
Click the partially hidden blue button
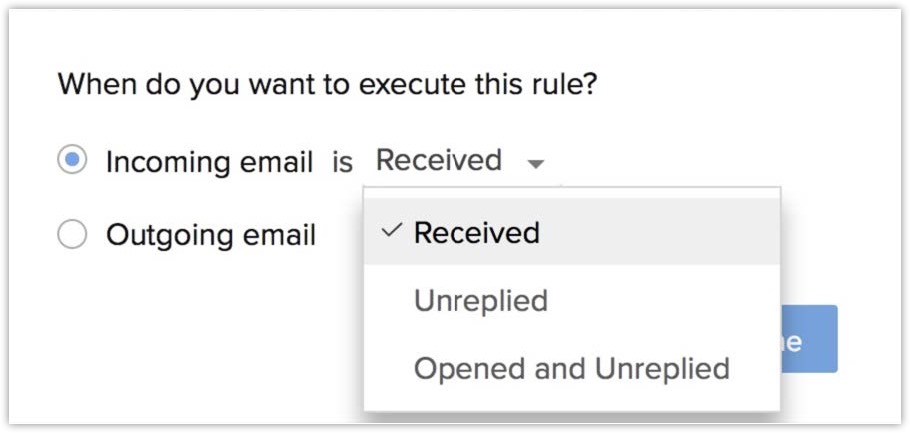tap(808, 340)
